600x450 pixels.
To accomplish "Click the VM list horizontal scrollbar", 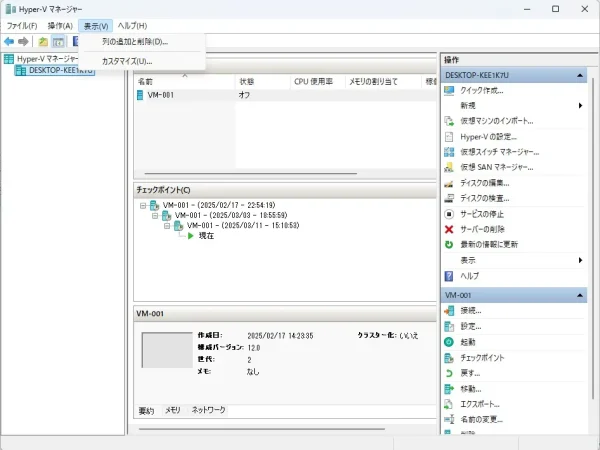I will pos(251,173).
